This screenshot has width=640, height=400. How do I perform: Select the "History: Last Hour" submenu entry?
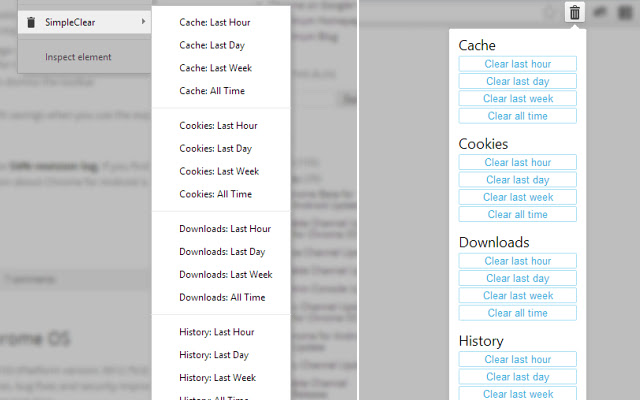tap(217, 332)
